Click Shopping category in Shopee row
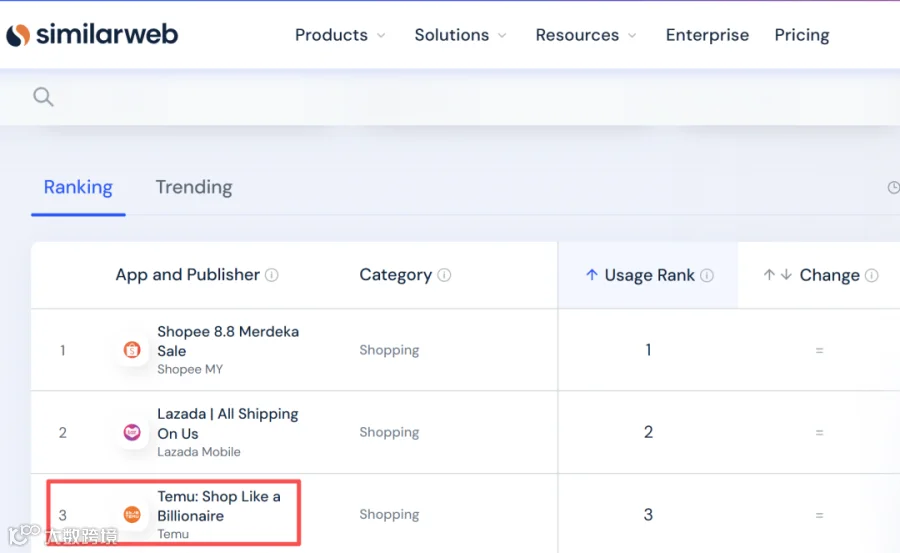 click(x=389, y=350)
